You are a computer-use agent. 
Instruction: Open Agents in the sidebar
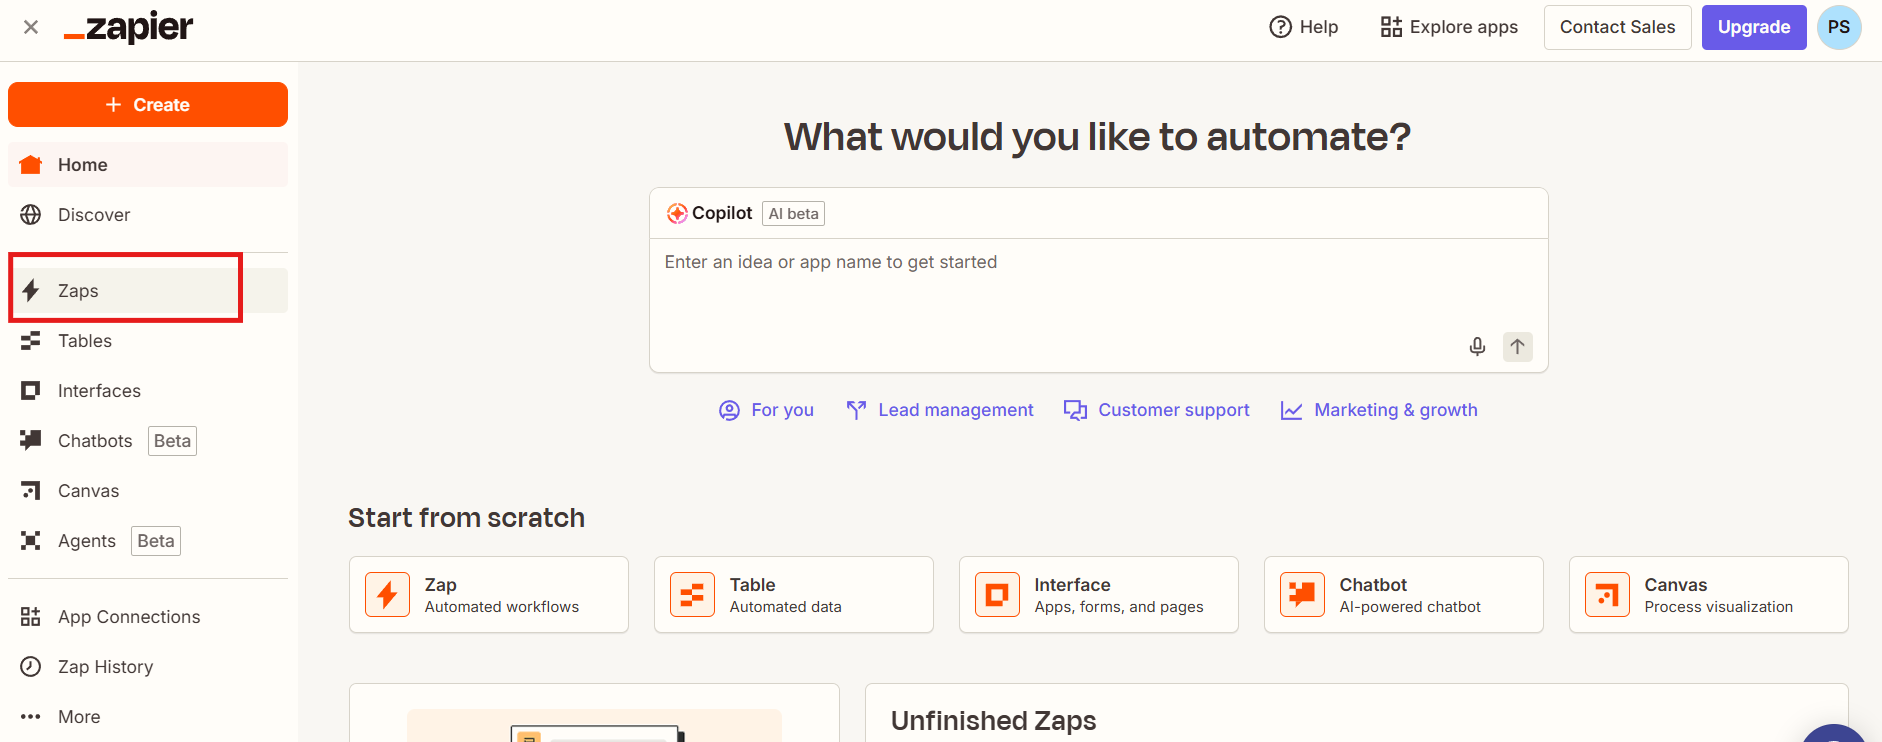(148, 541)
